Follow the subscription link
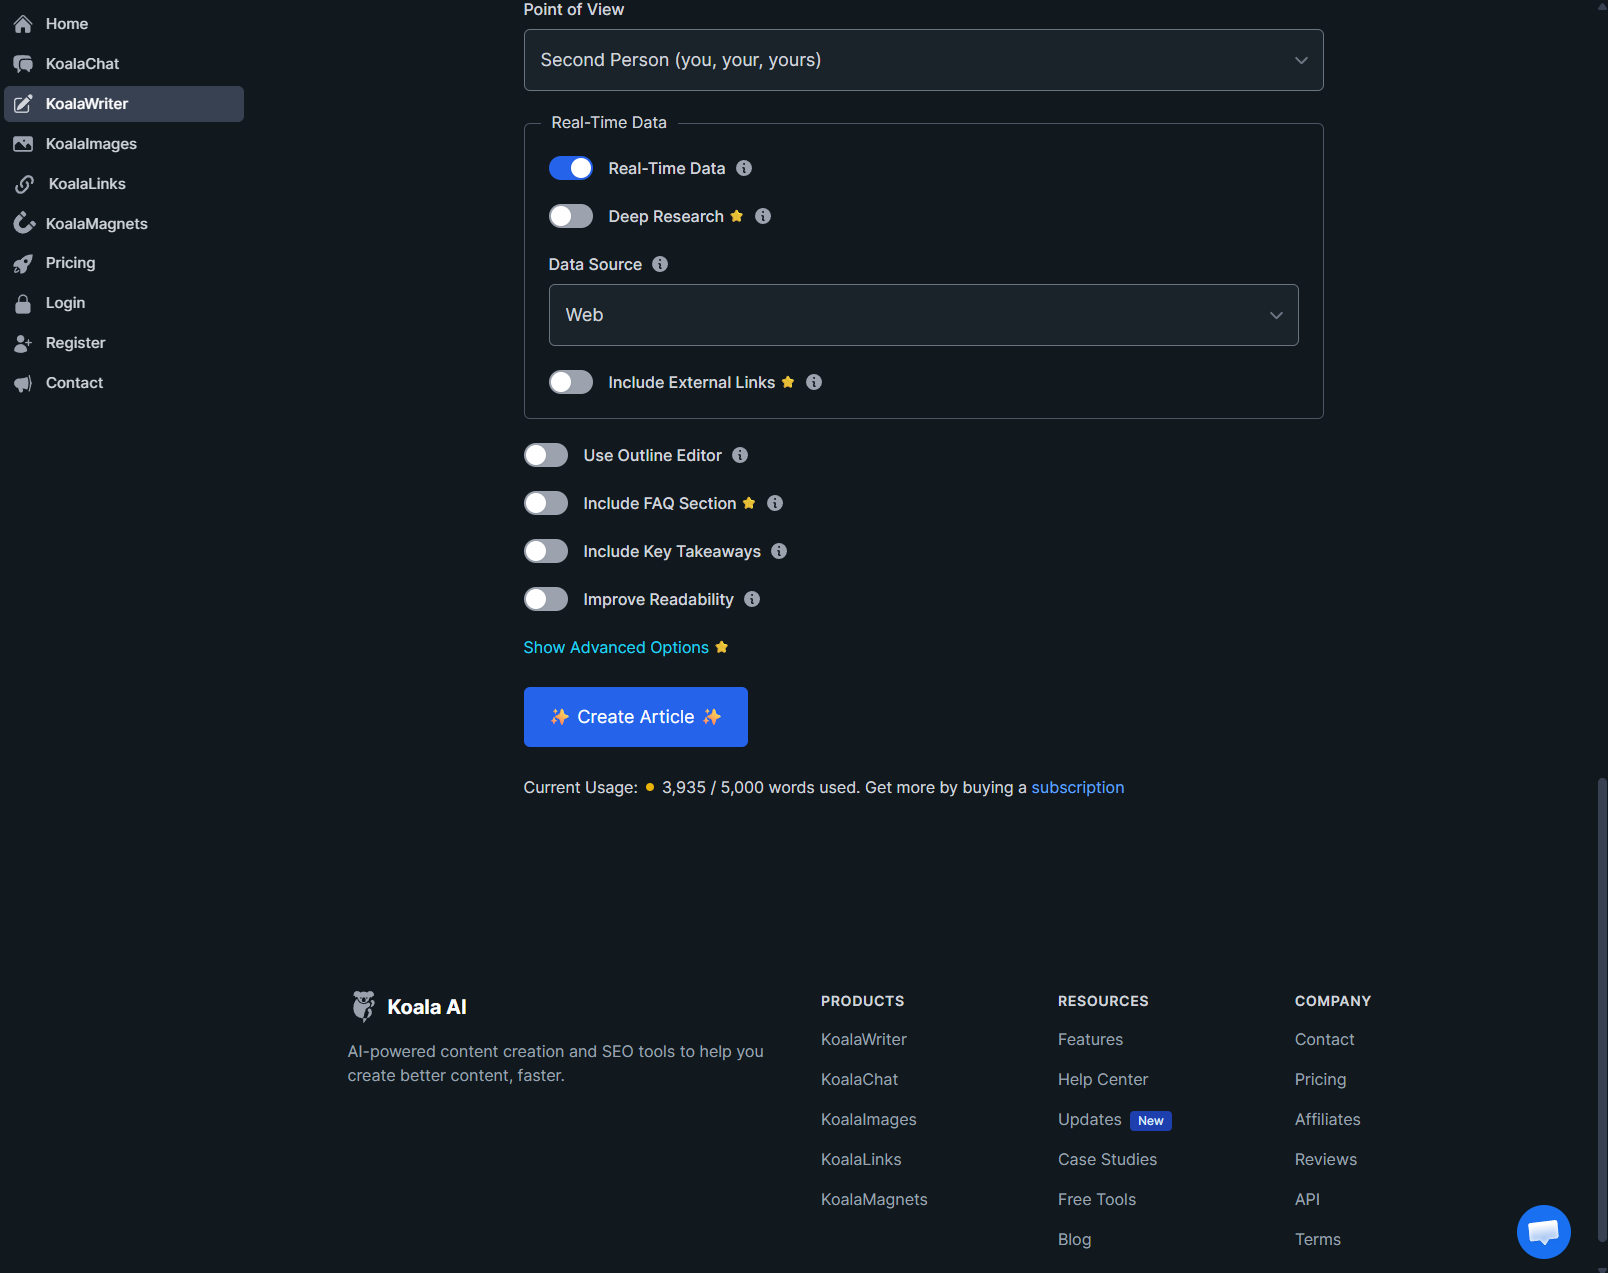This screenshot has height=1273, width=1608. [x=1078, y=787]
